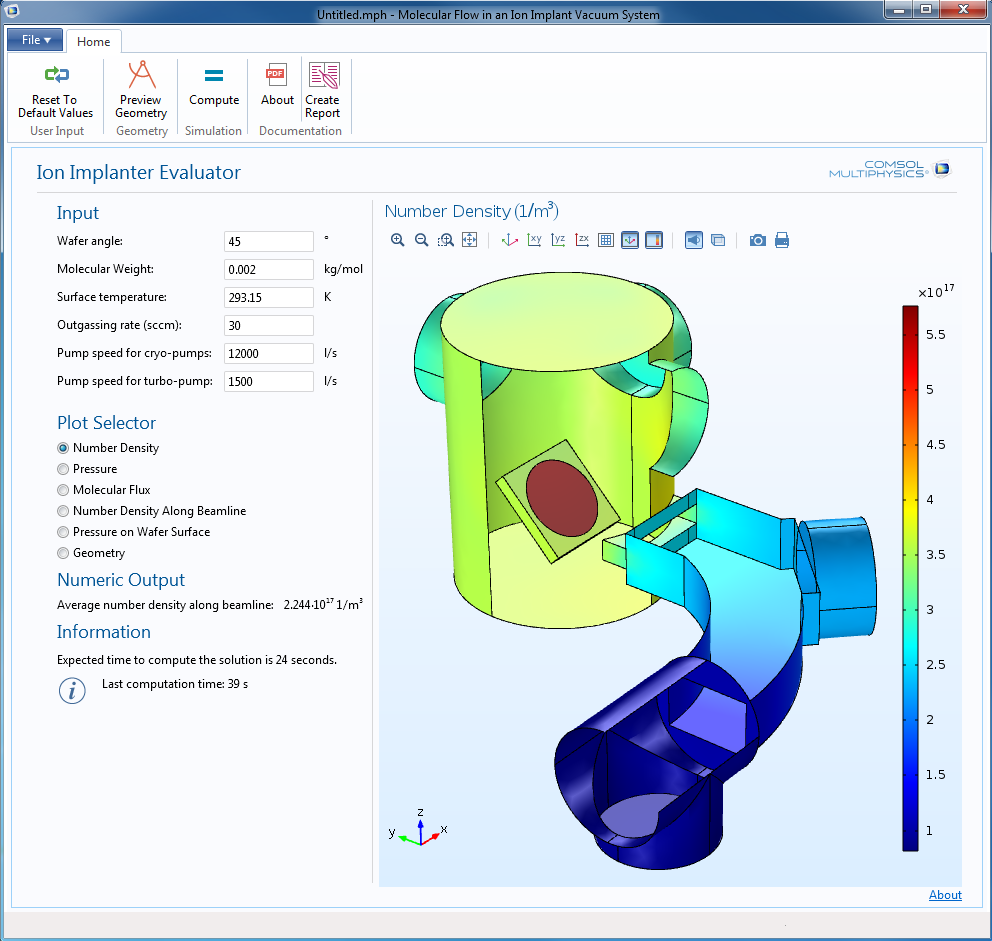Click the Print icon in graphics toolbar

[782, 240]
